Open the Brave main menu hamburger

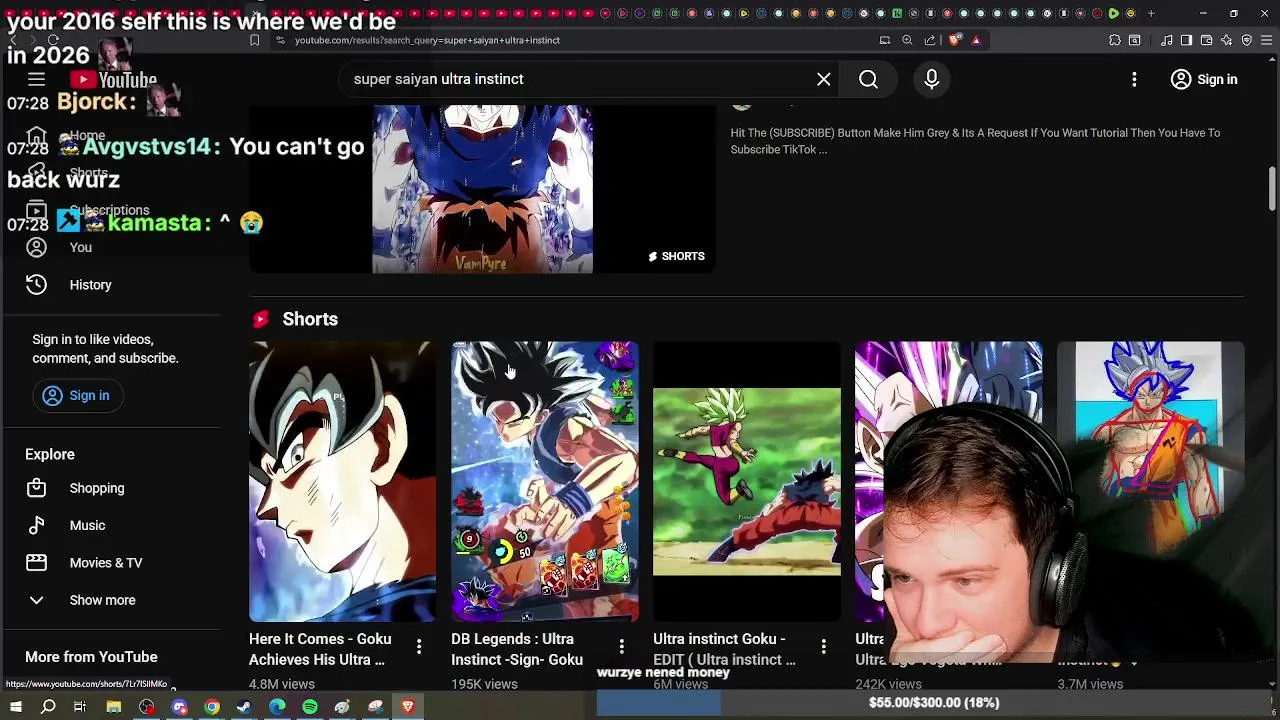pyautogui.click(x=1267, y=40)
